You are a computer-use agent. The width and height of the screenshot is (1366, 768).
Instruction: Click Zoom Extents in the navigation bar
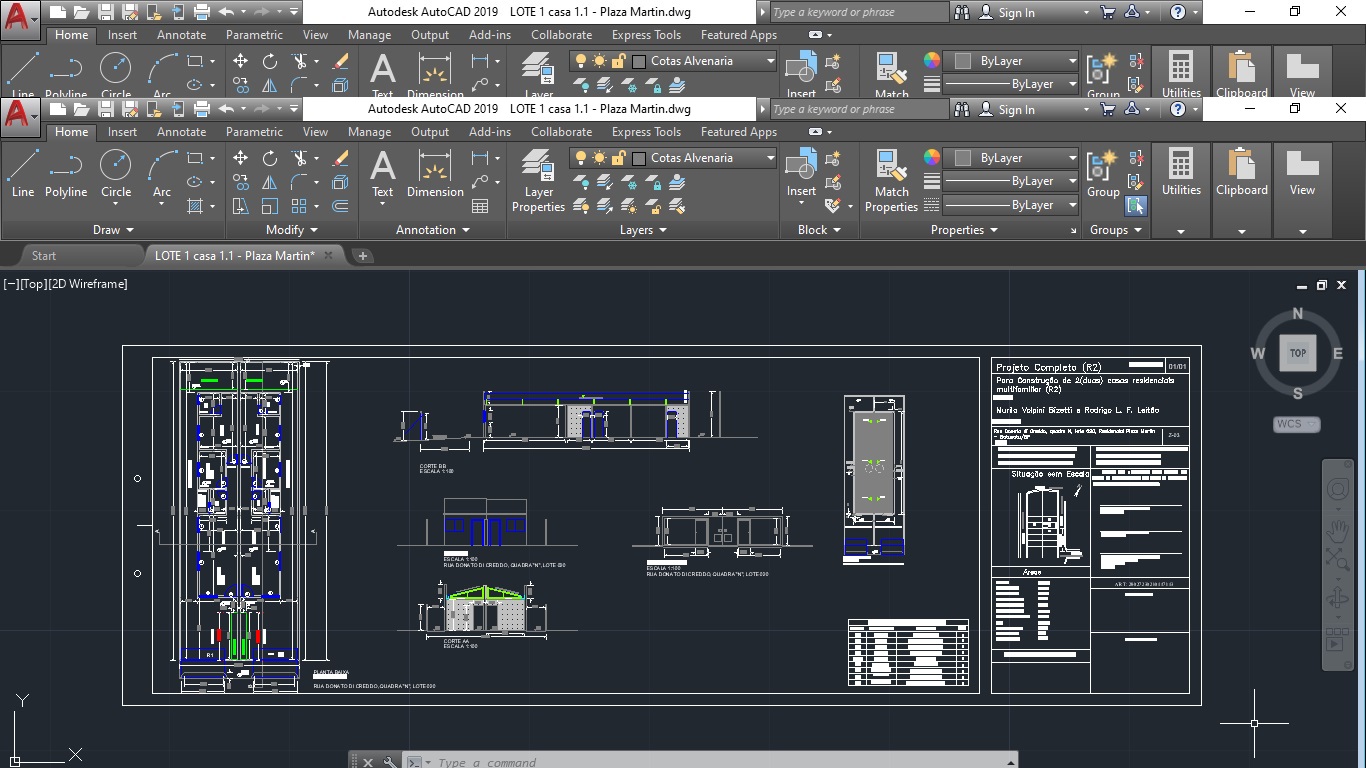click(1337, 560)
